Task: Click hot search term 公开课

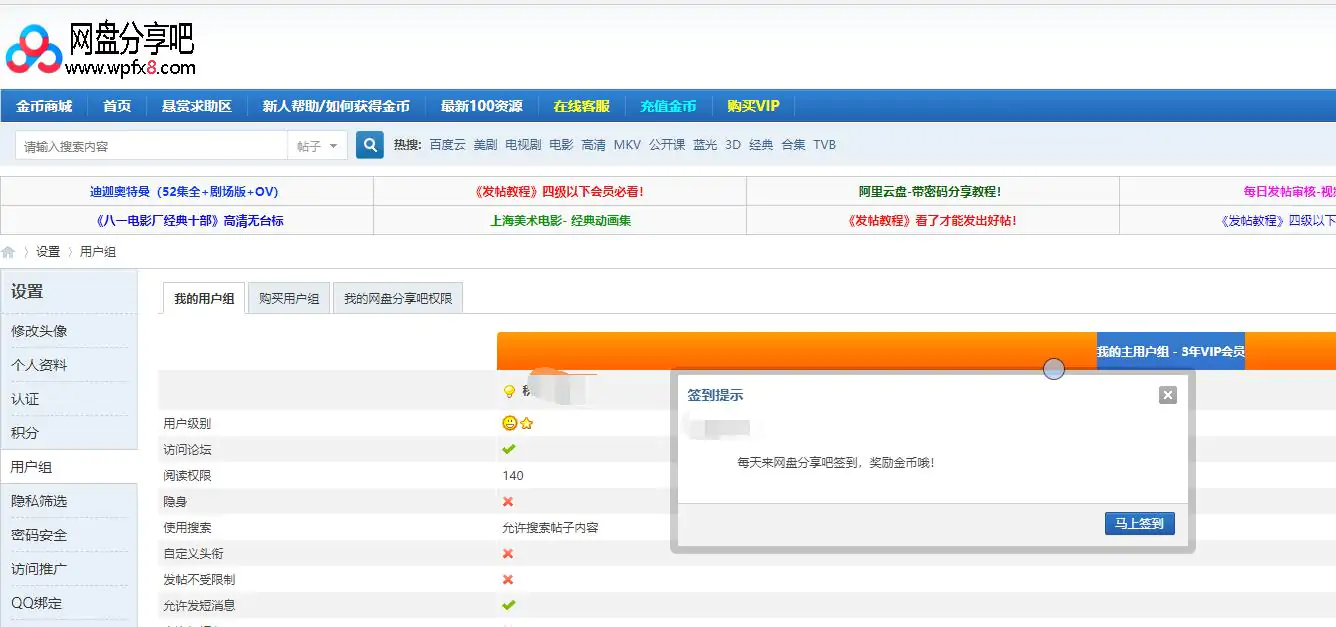Action: point(667,145)
